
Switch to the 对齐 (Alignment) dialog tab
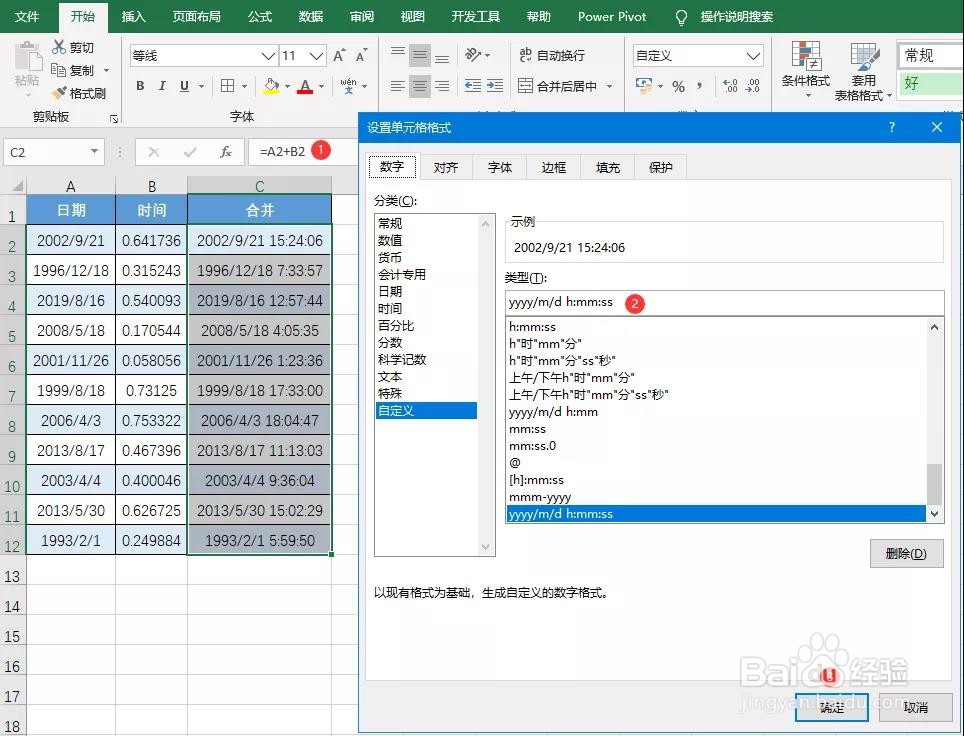[446, 167]
